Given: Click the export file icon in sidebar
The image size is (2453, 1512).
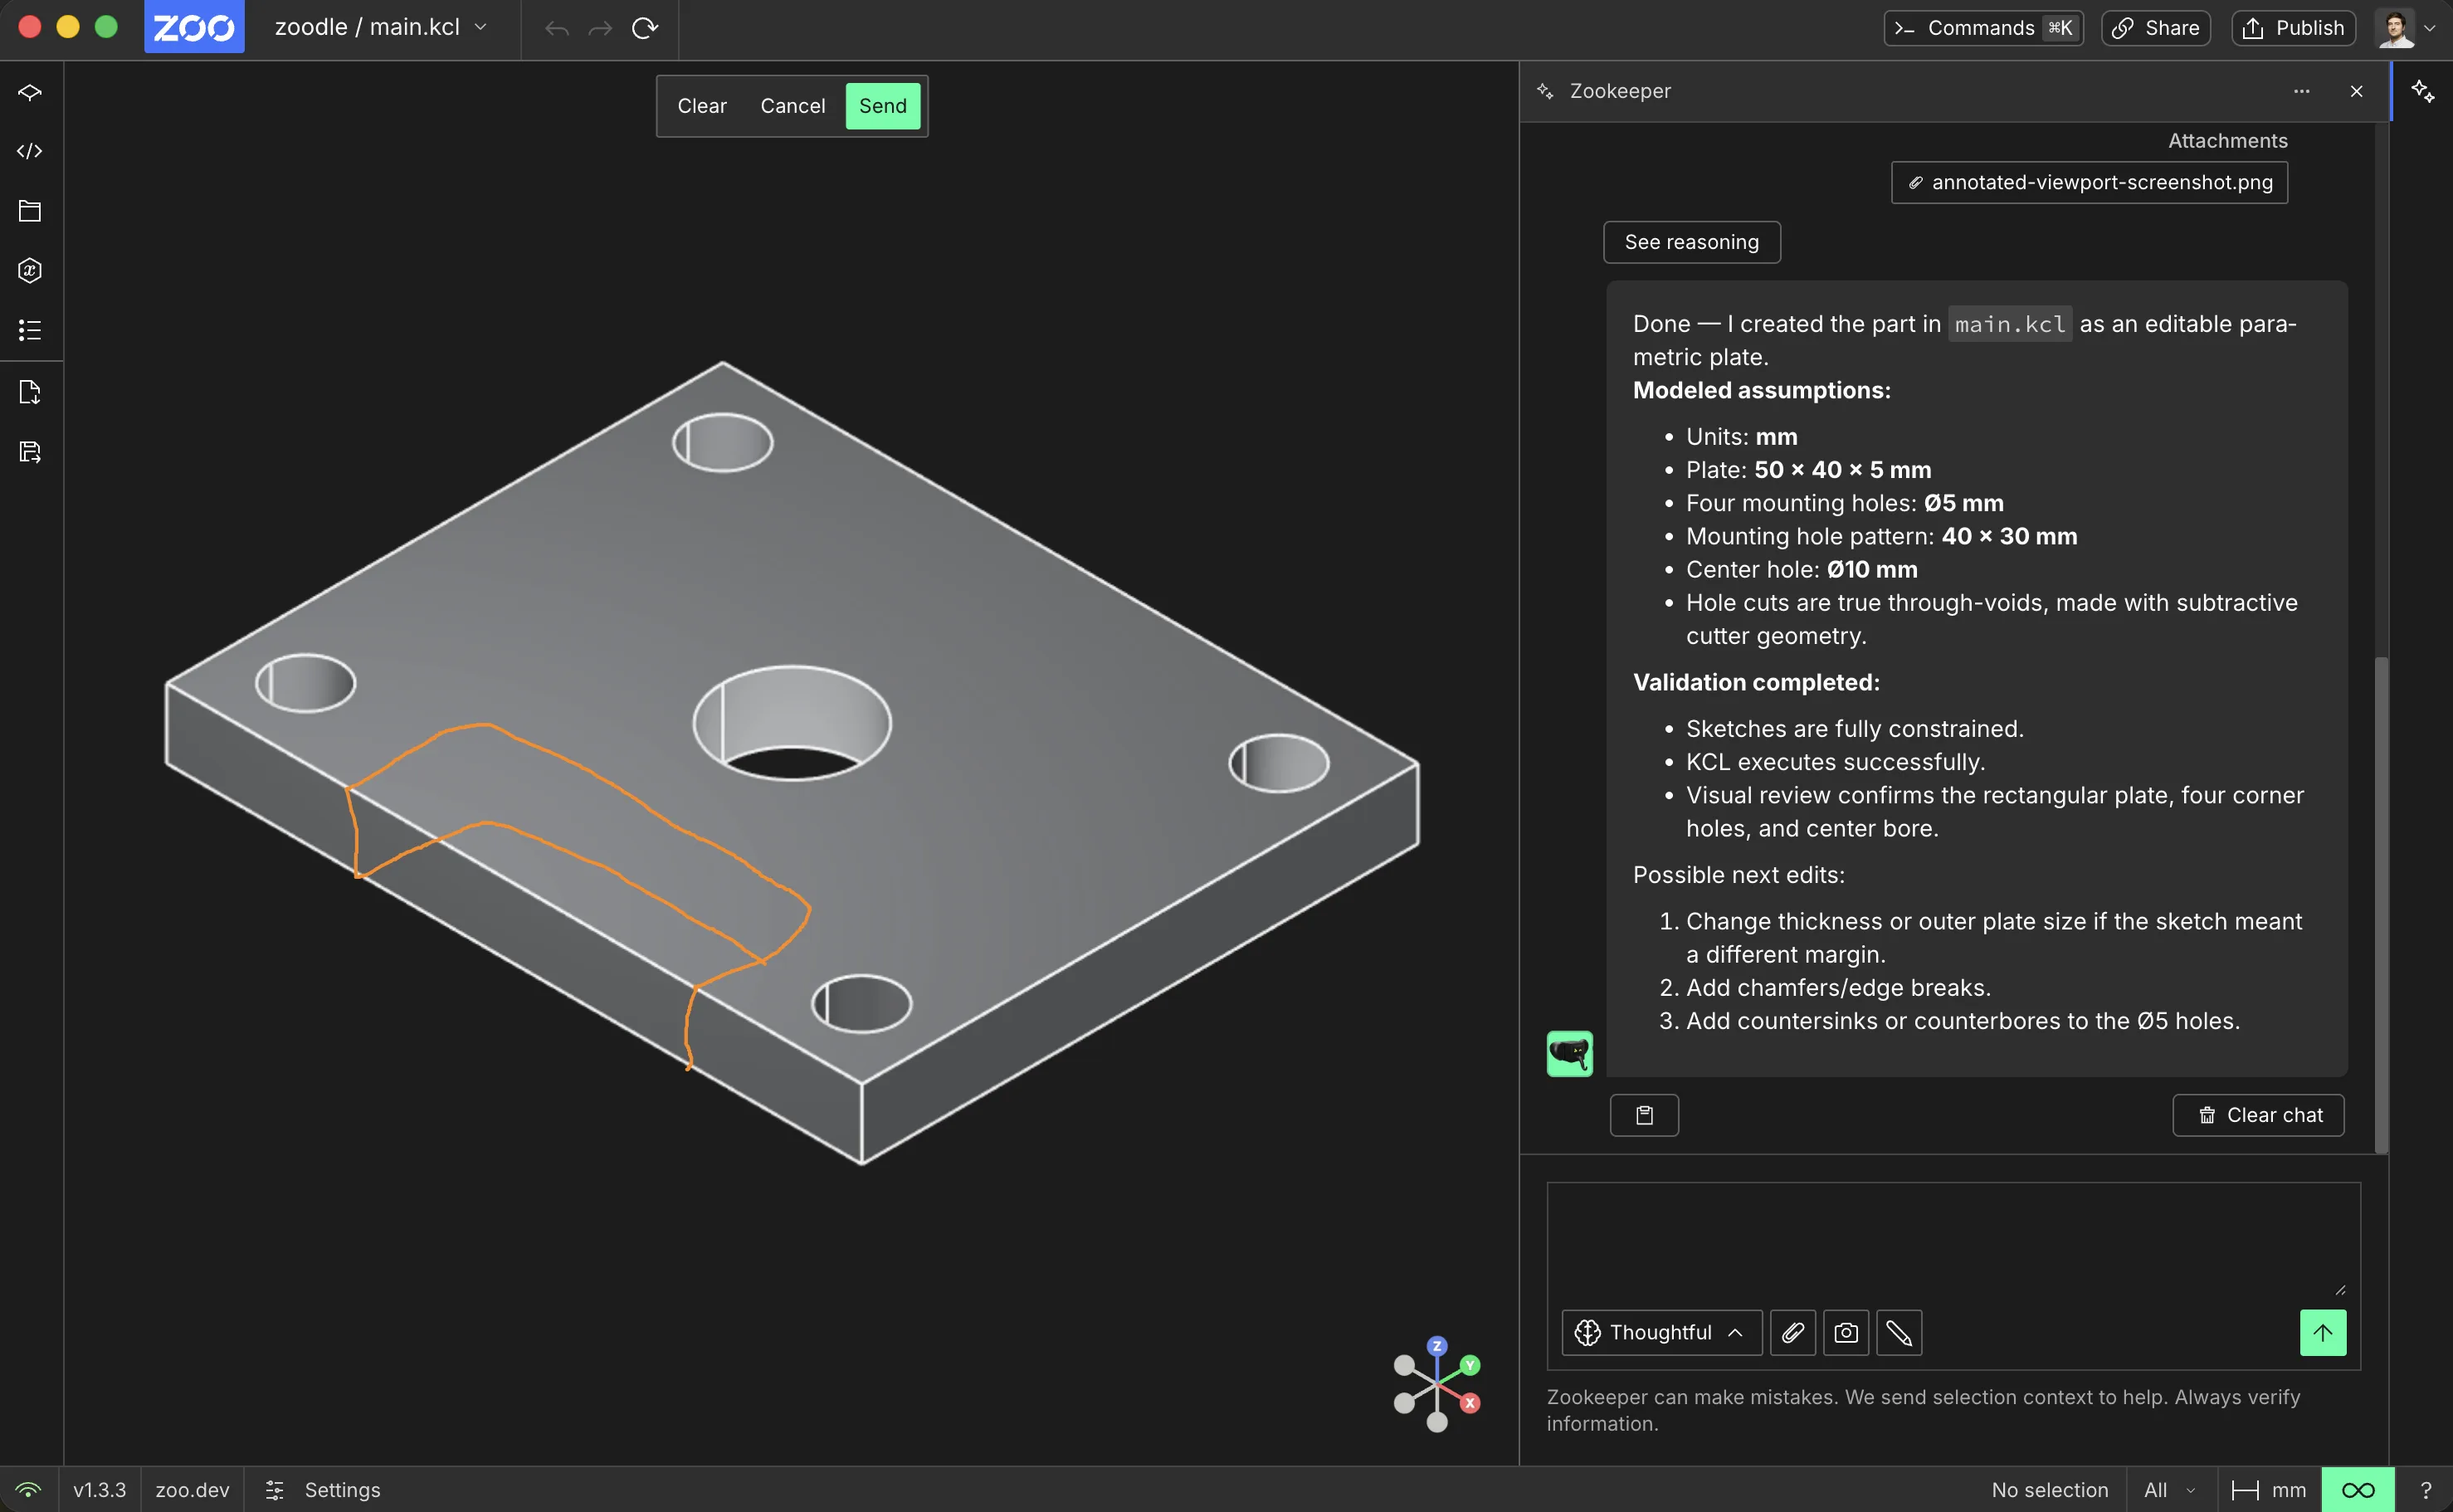Looking at the screenshot, I should [30, 392].
